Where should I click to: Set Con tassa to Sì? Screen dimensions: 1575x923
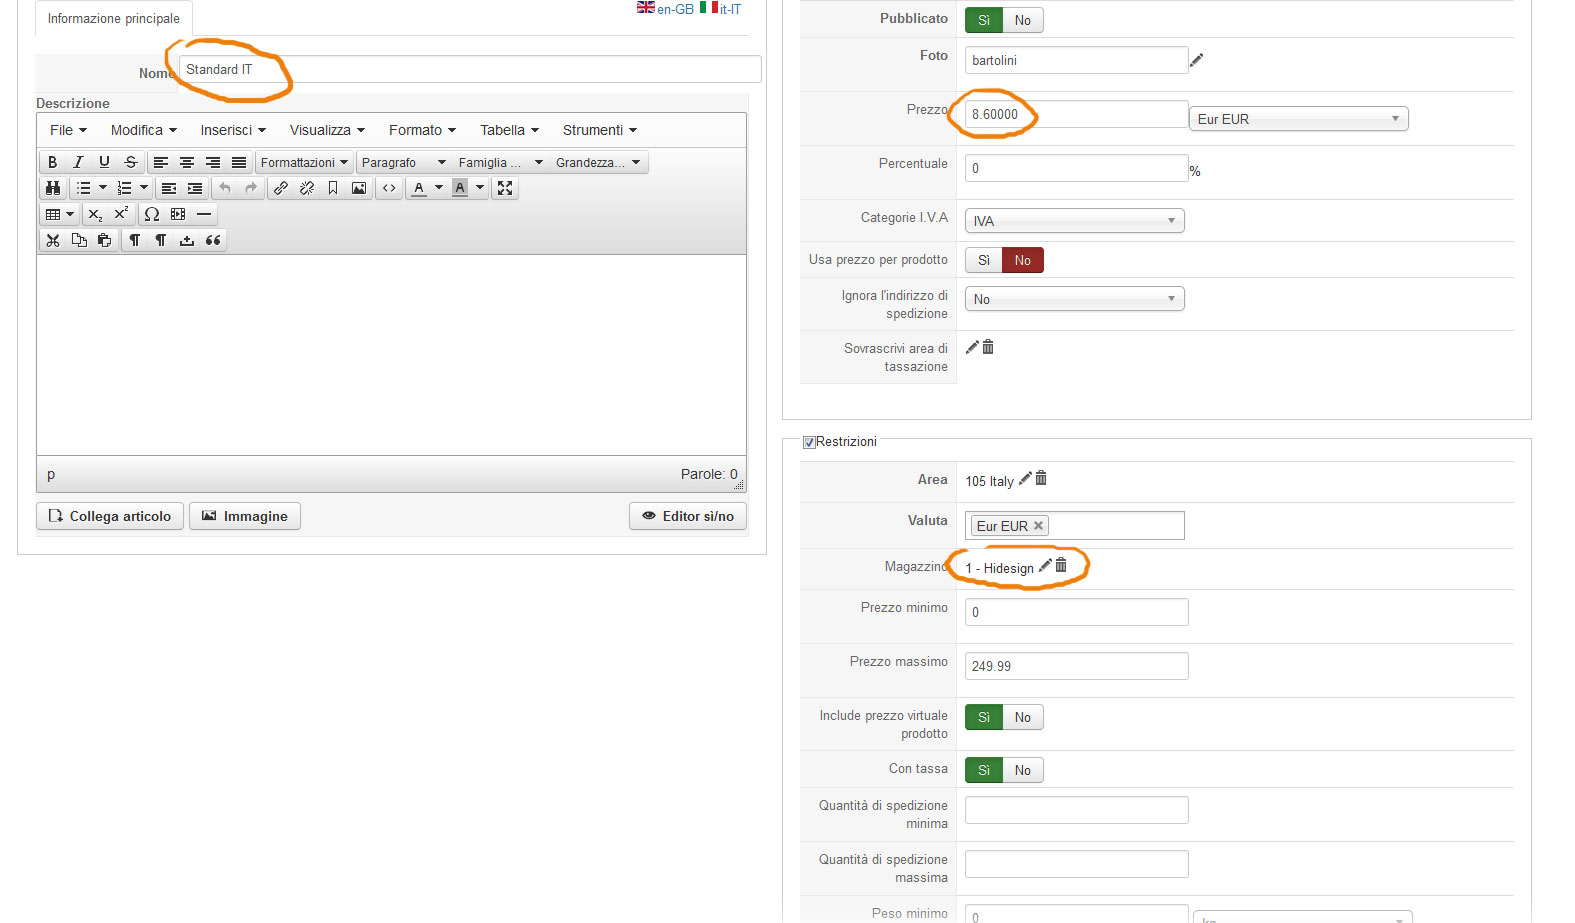[984, 770]
